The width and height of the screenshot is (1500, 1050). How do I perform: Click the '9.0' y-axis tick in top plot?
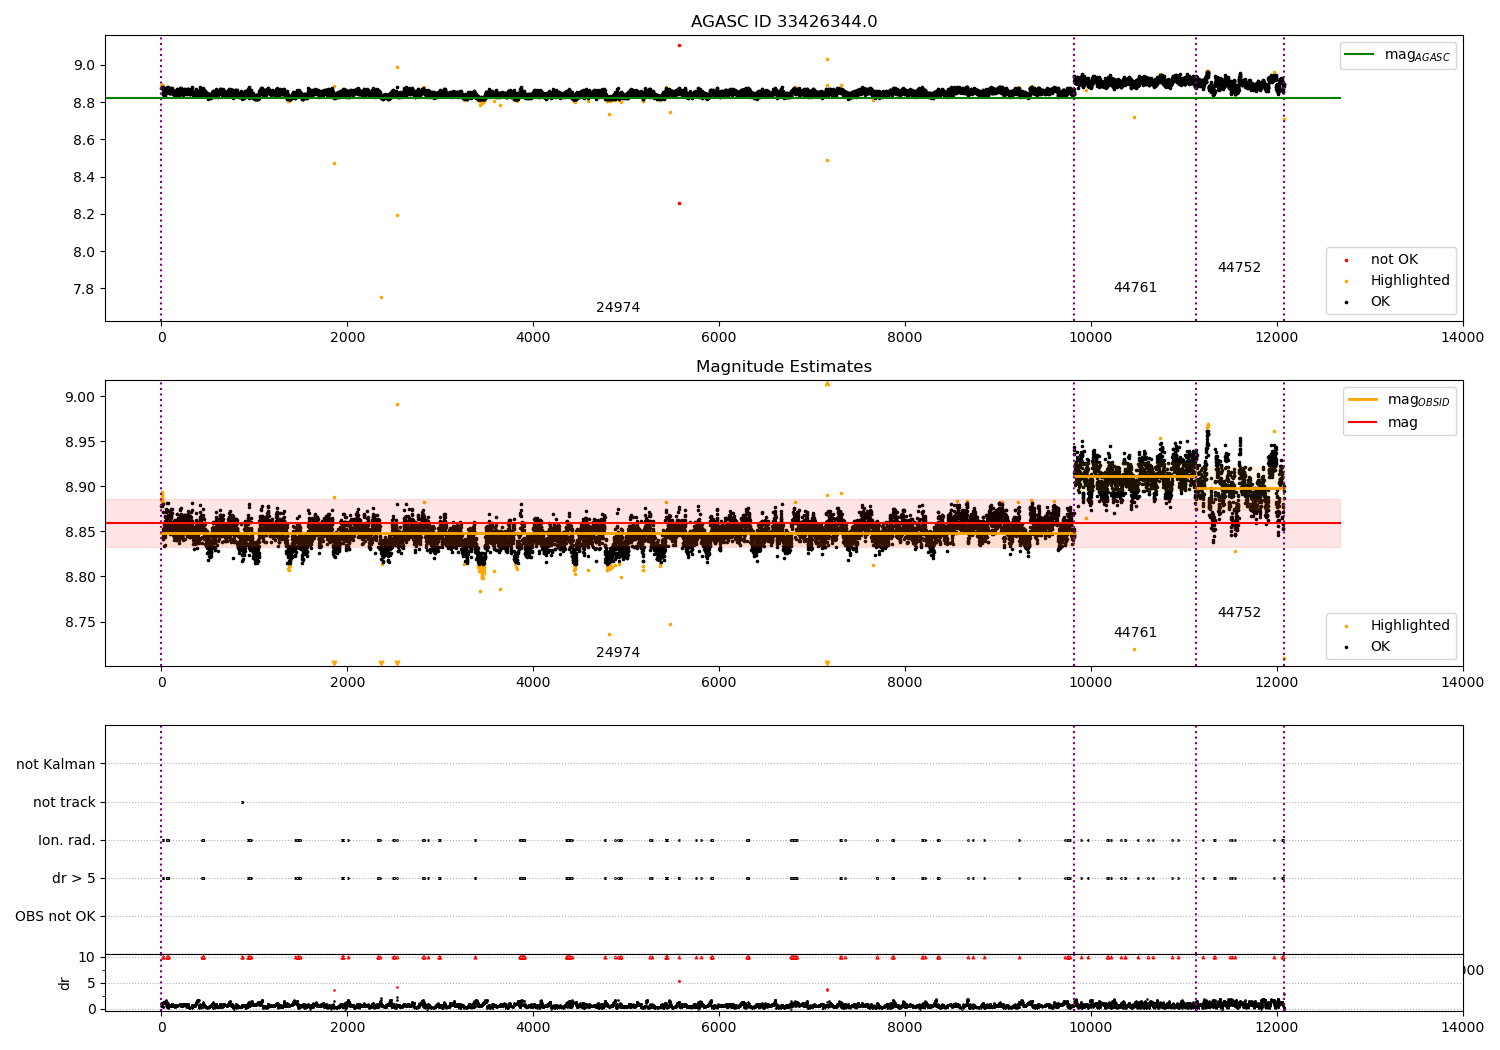click(x=84, y=66)
